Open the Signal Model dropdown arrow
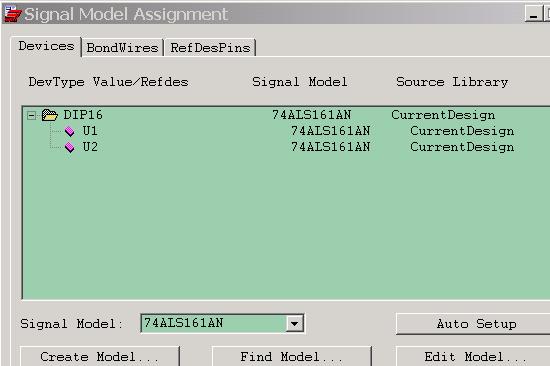Screen dimensions: 550x366 pos(294,324)
